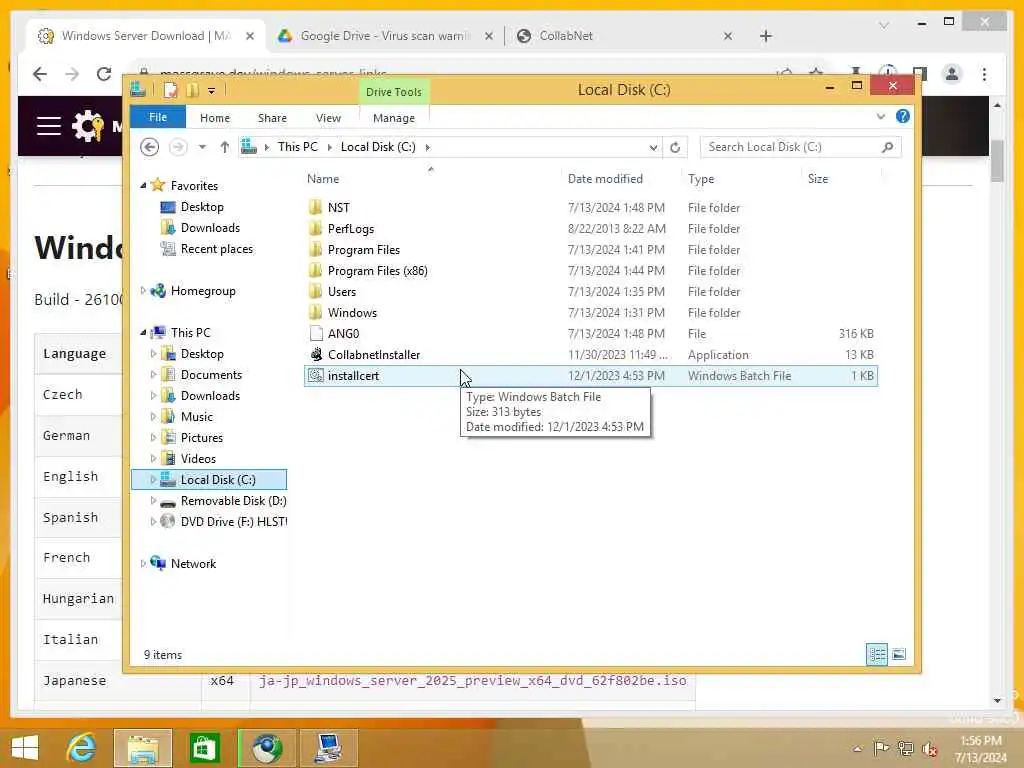Click Local Disk (C:) breadcrumb in address bar
This screenshot has height=768, width=1024.
(x=377, y=147)
